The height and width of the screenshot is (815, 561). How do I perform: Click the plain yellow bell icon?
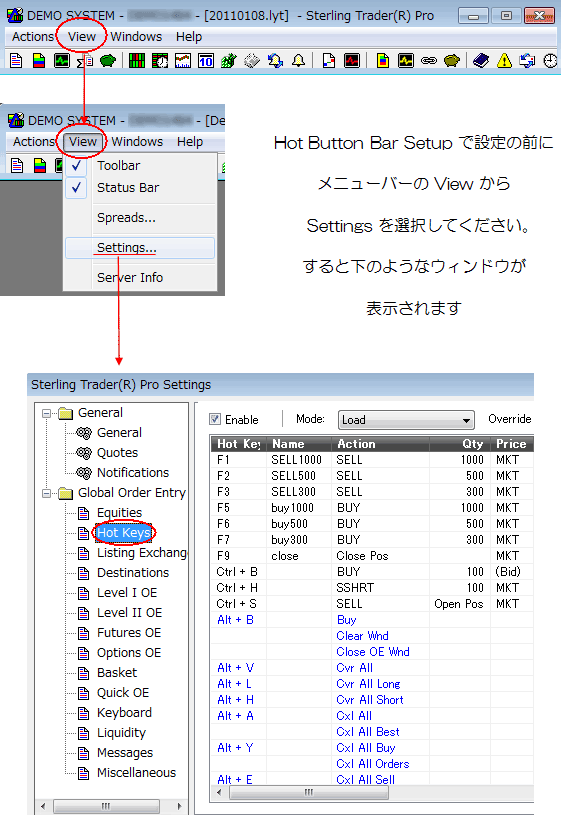(x=298, y=60)
